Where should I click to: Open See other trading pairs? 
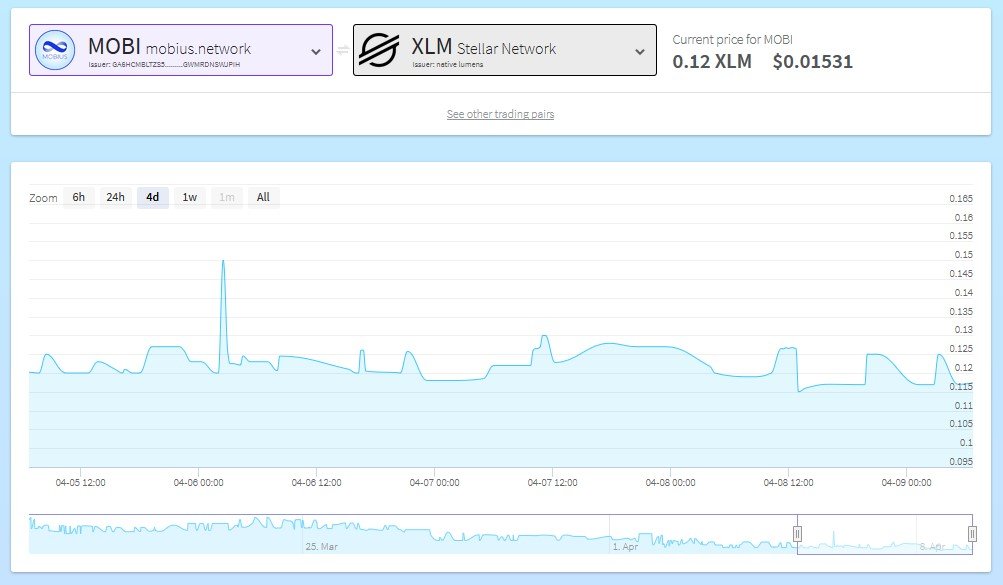500,114
